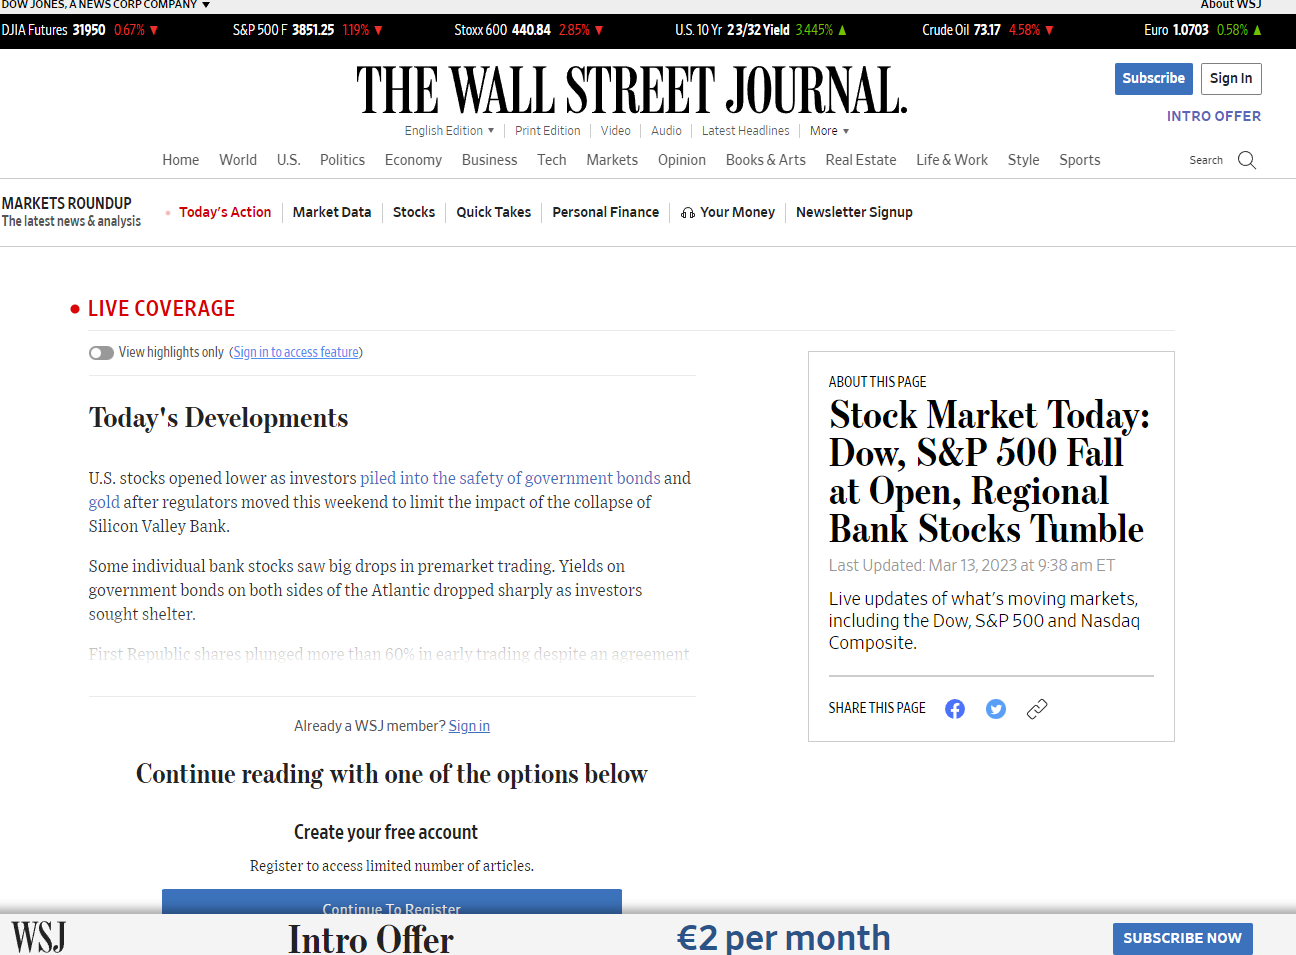Open the Real Estate section
The width and height of the screenshot is (1296, 955).
pyautogui.click(x=861, y=160)
